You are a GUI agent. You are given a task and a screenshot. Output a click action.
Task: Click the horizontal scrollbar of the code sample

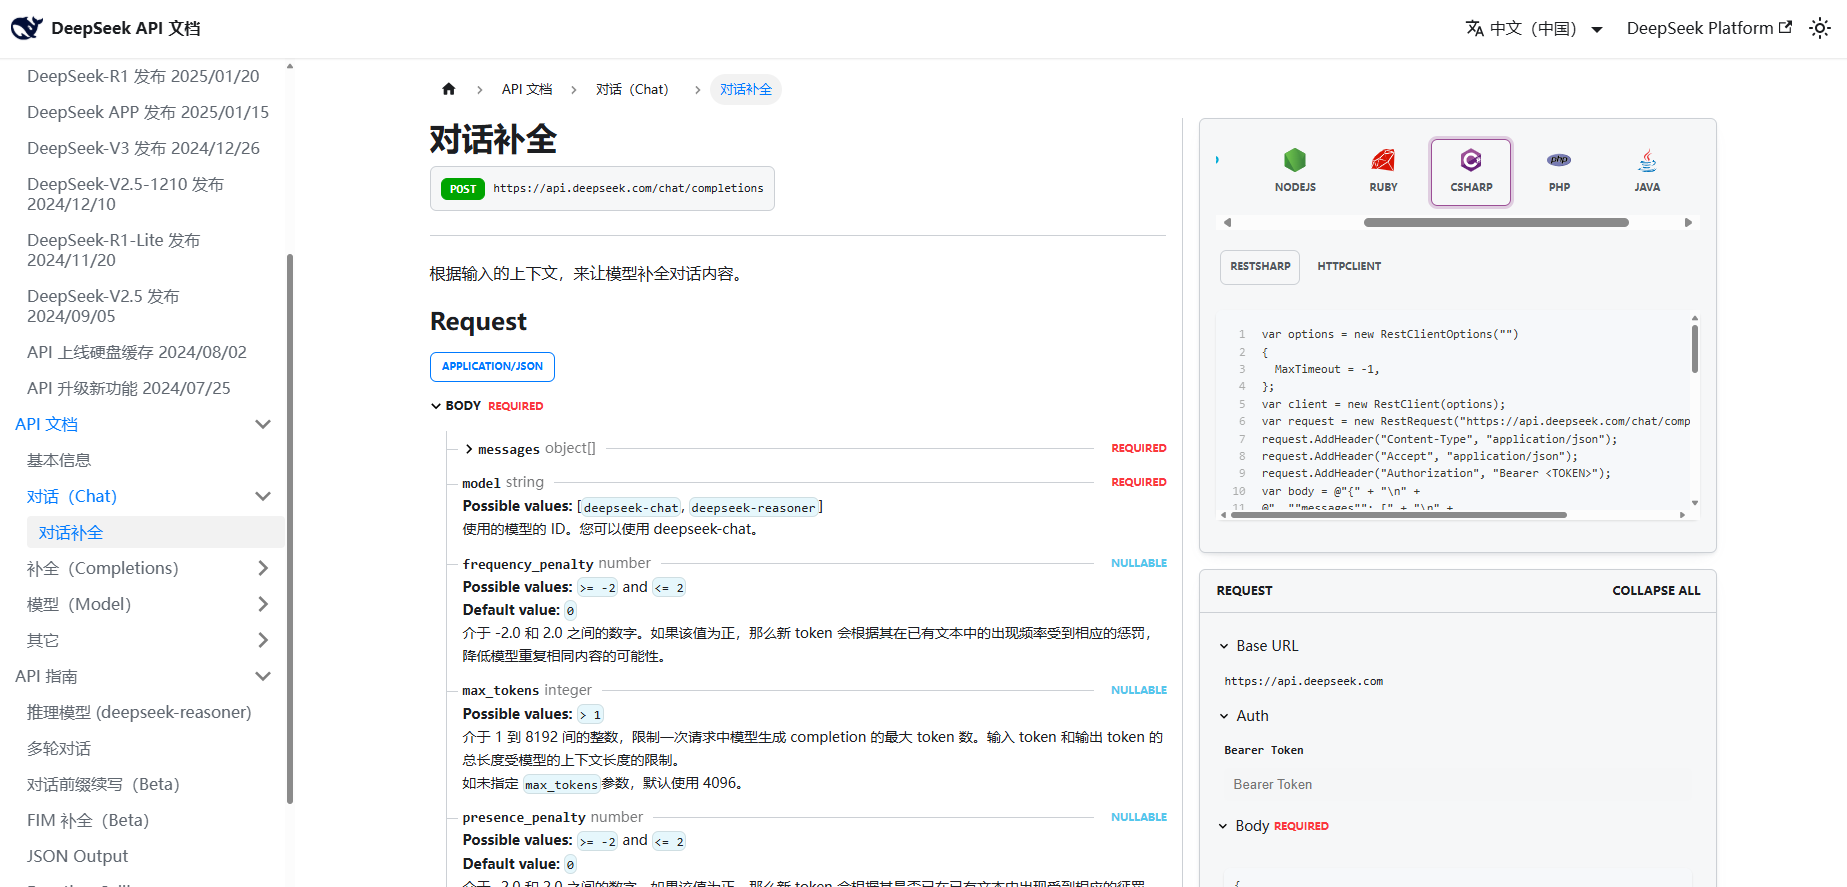[1398, 515]
